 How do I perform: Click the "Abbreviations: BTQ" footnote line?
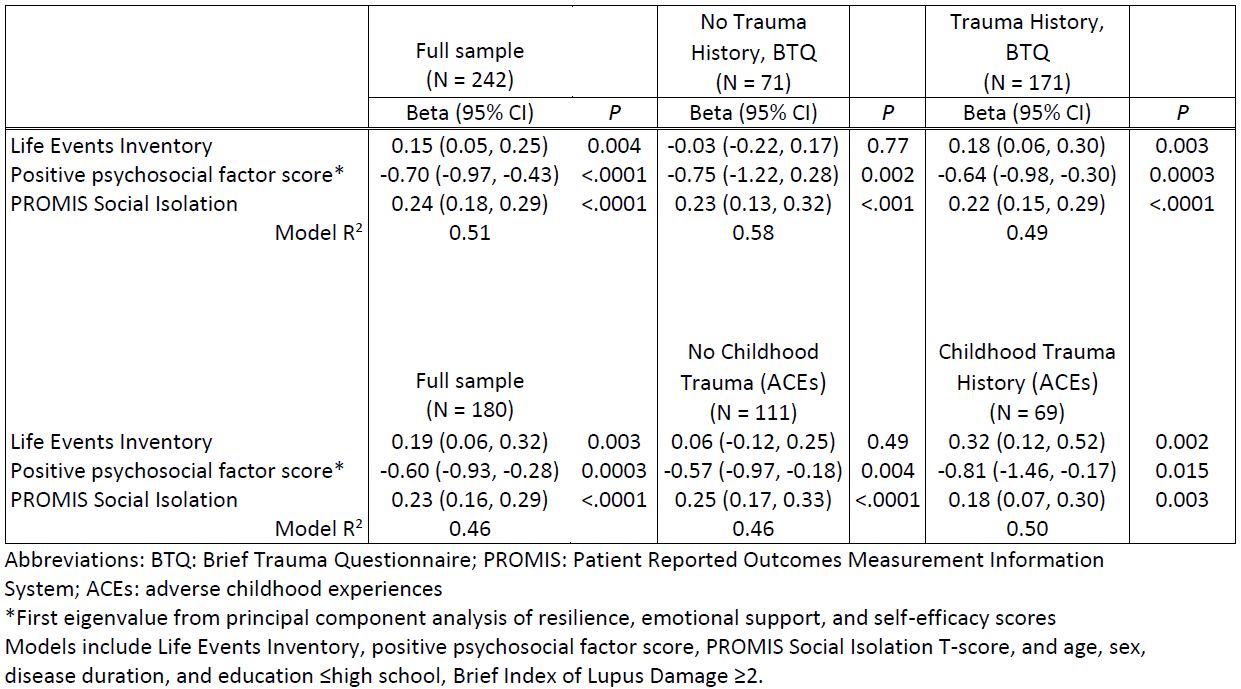[x=554, y=560]
